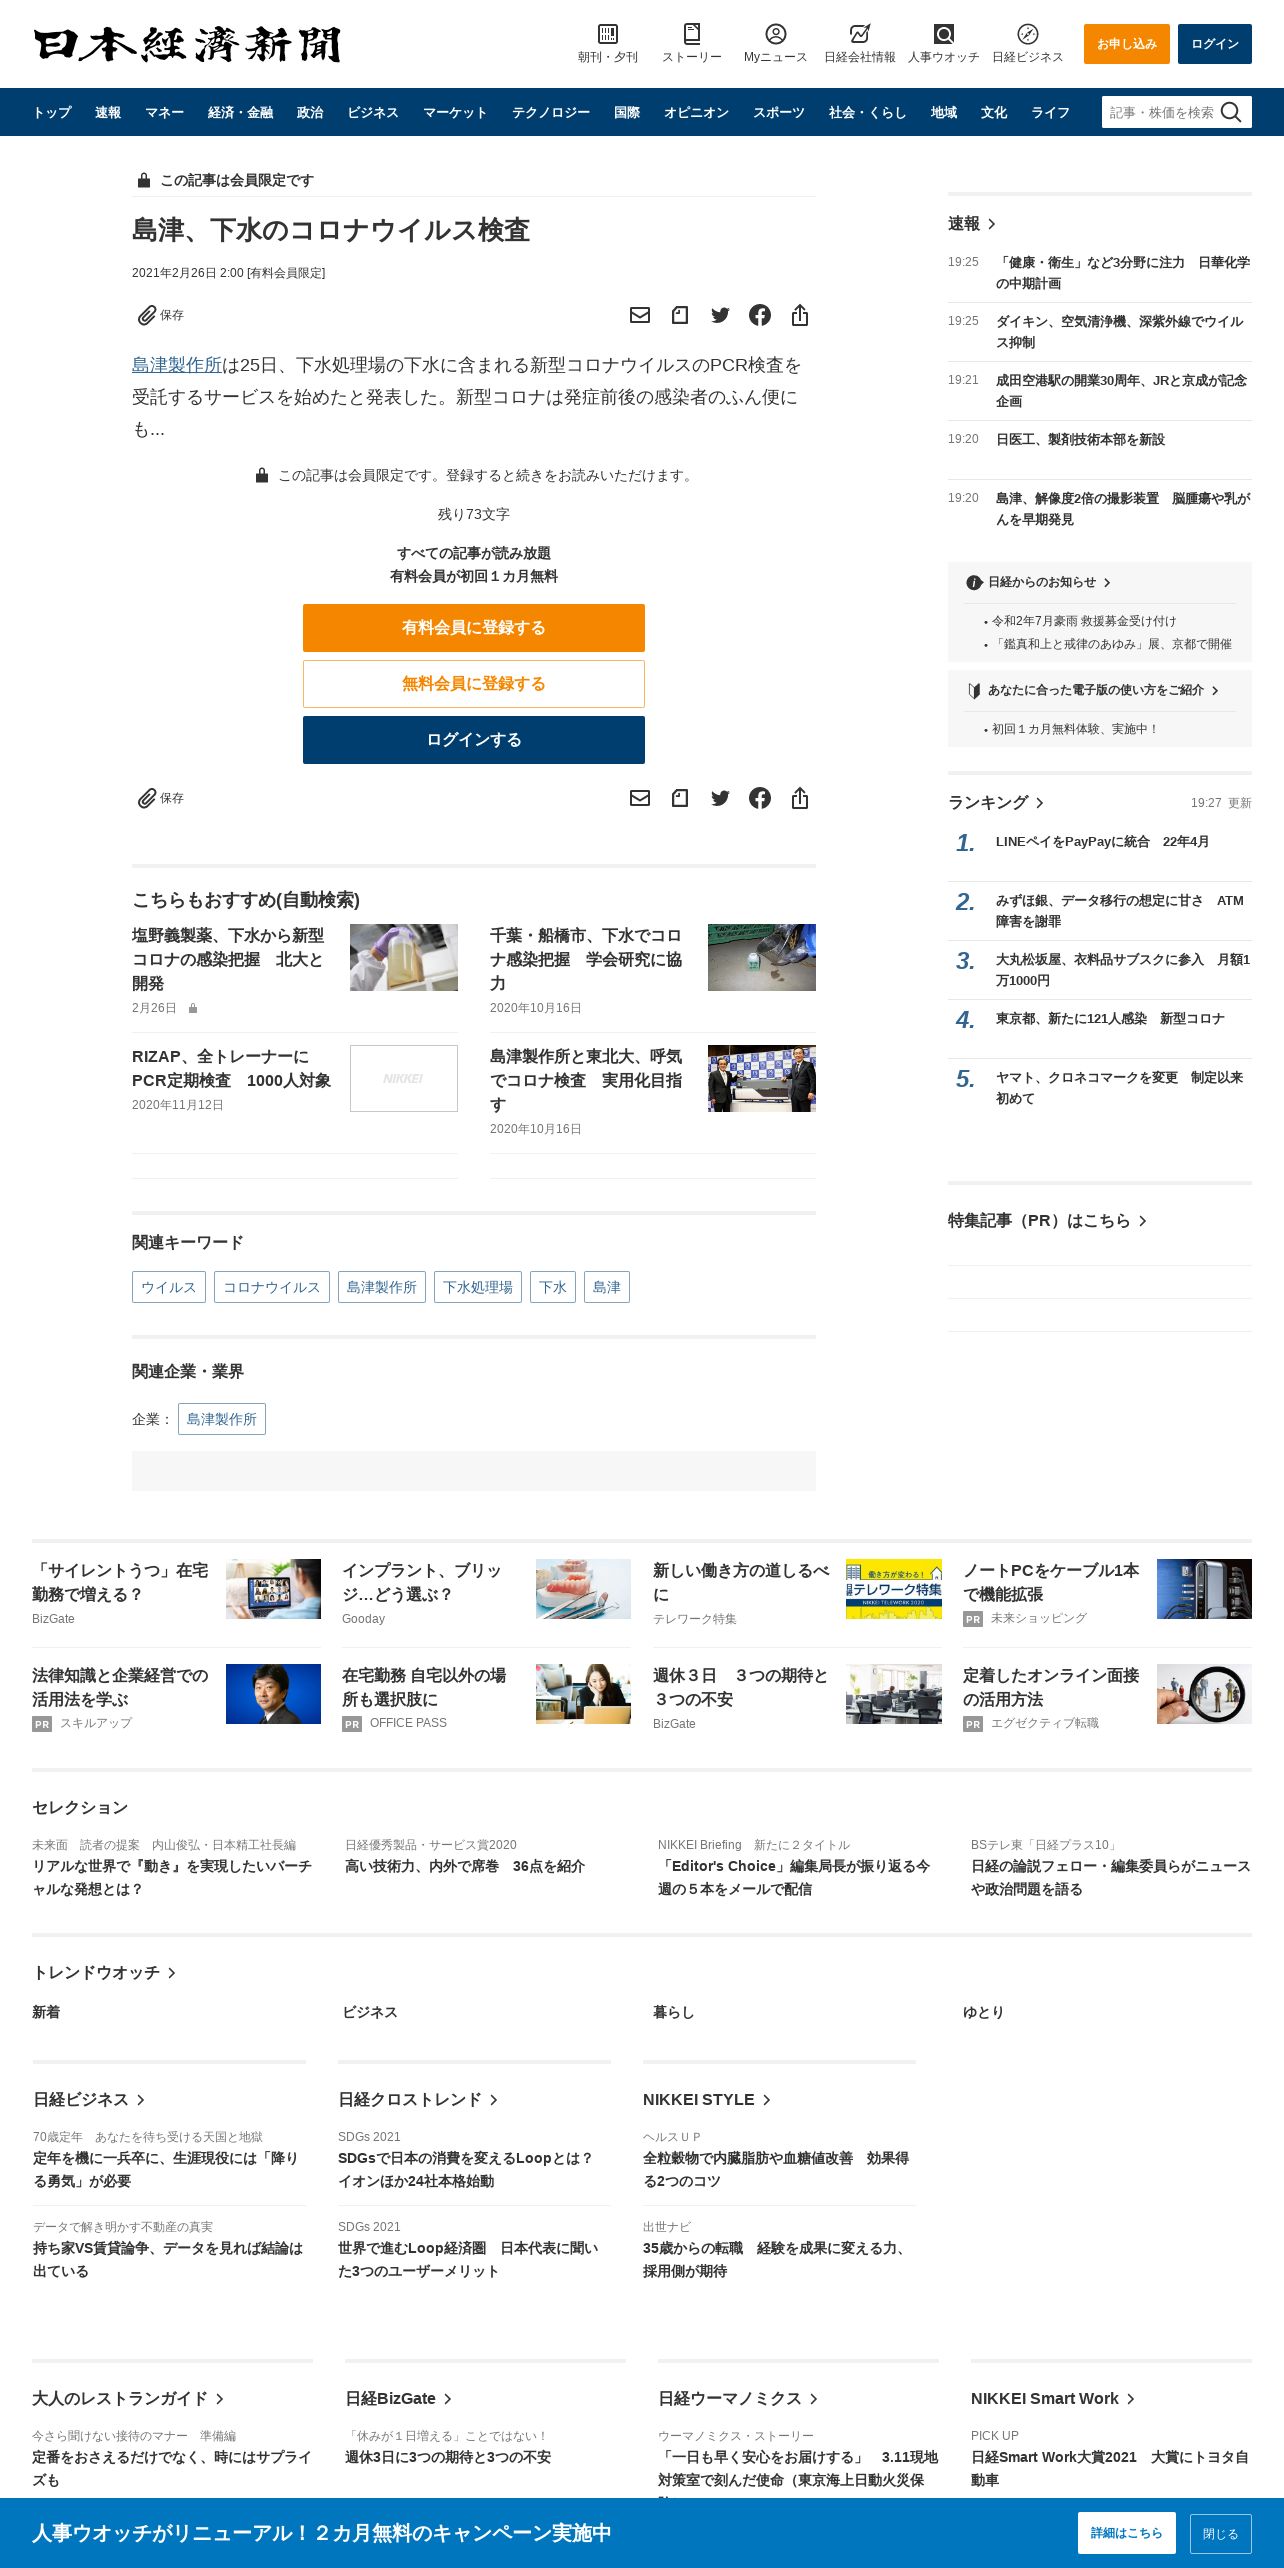
Task: Open the 速報 navigation item
Action: 108,112
